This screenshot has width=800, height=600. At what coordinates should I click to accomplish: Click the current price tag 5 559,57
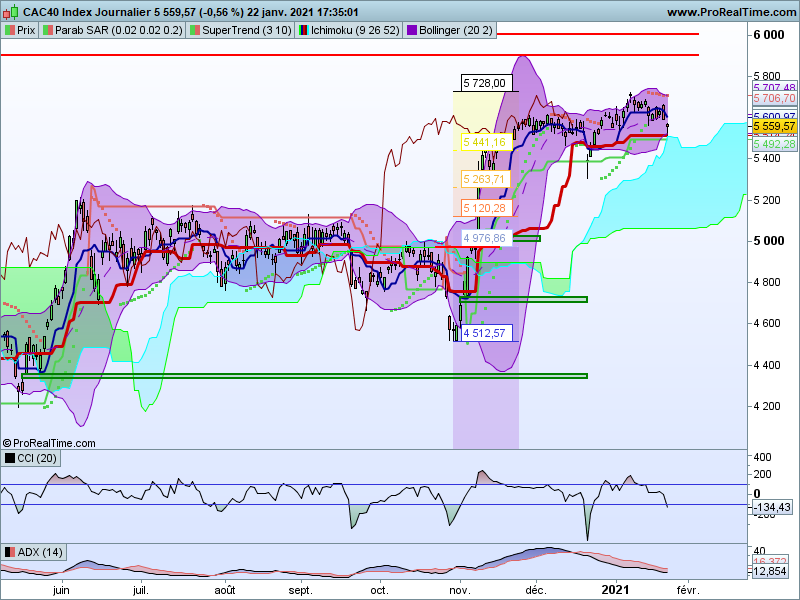(x=774, y=126)
